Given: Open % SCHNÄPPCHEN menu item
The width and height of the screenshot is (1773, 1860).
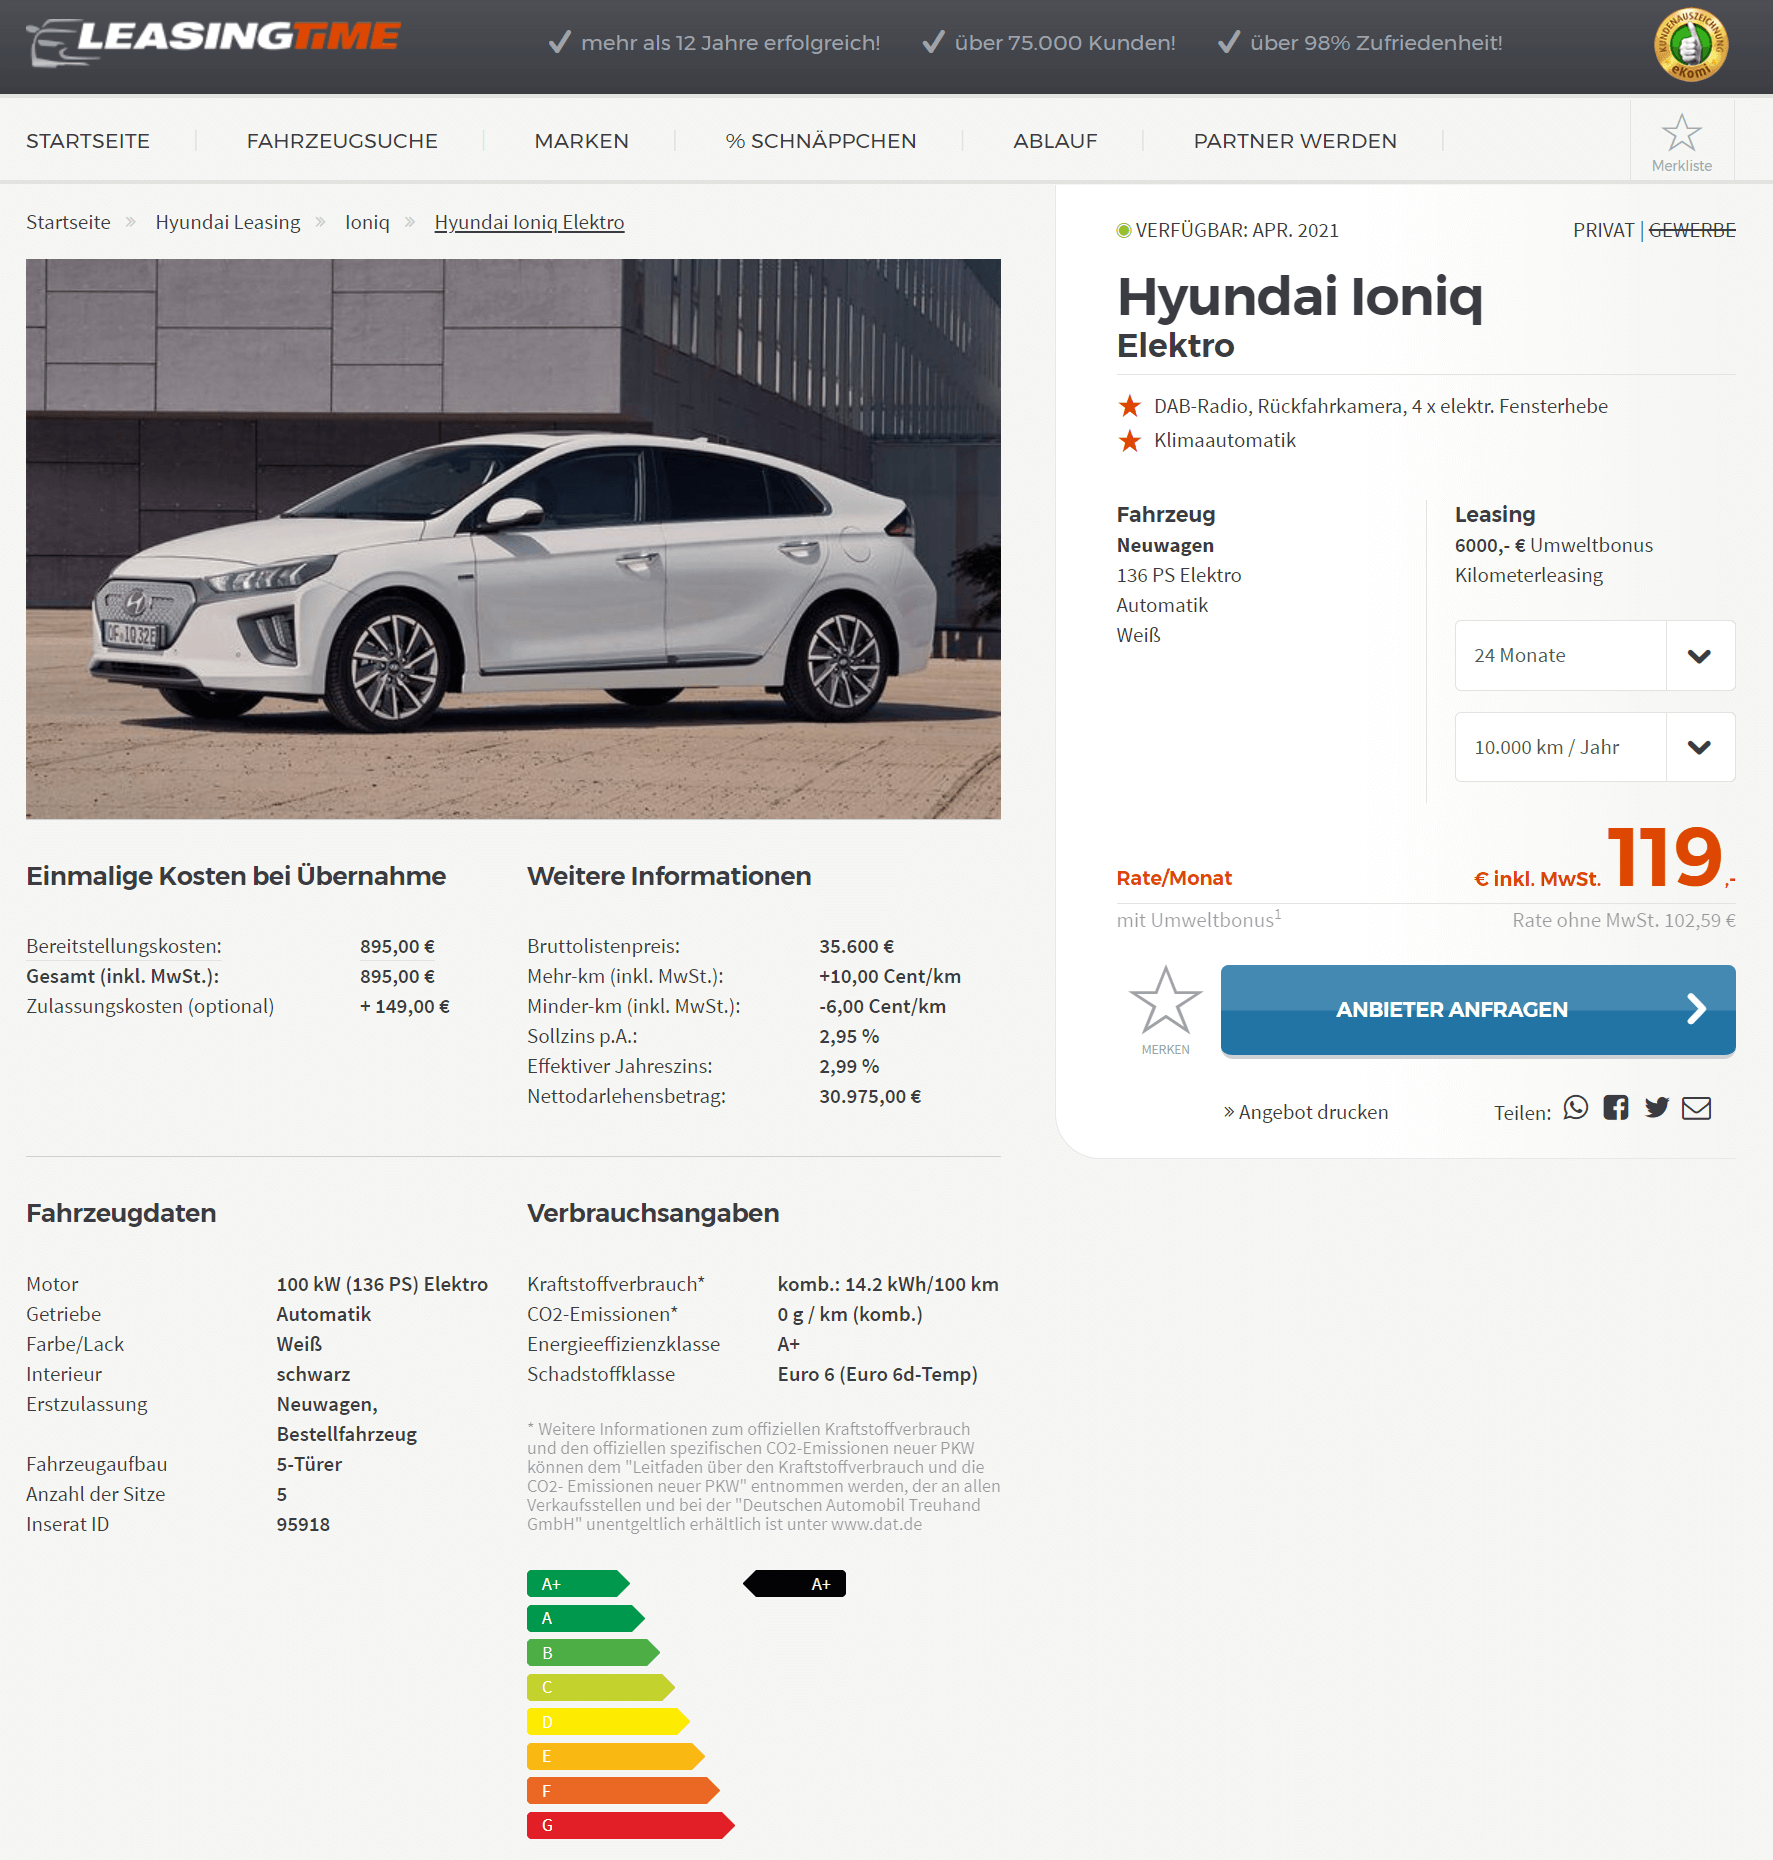Looking at the screenshot, I should click(821, 141).
